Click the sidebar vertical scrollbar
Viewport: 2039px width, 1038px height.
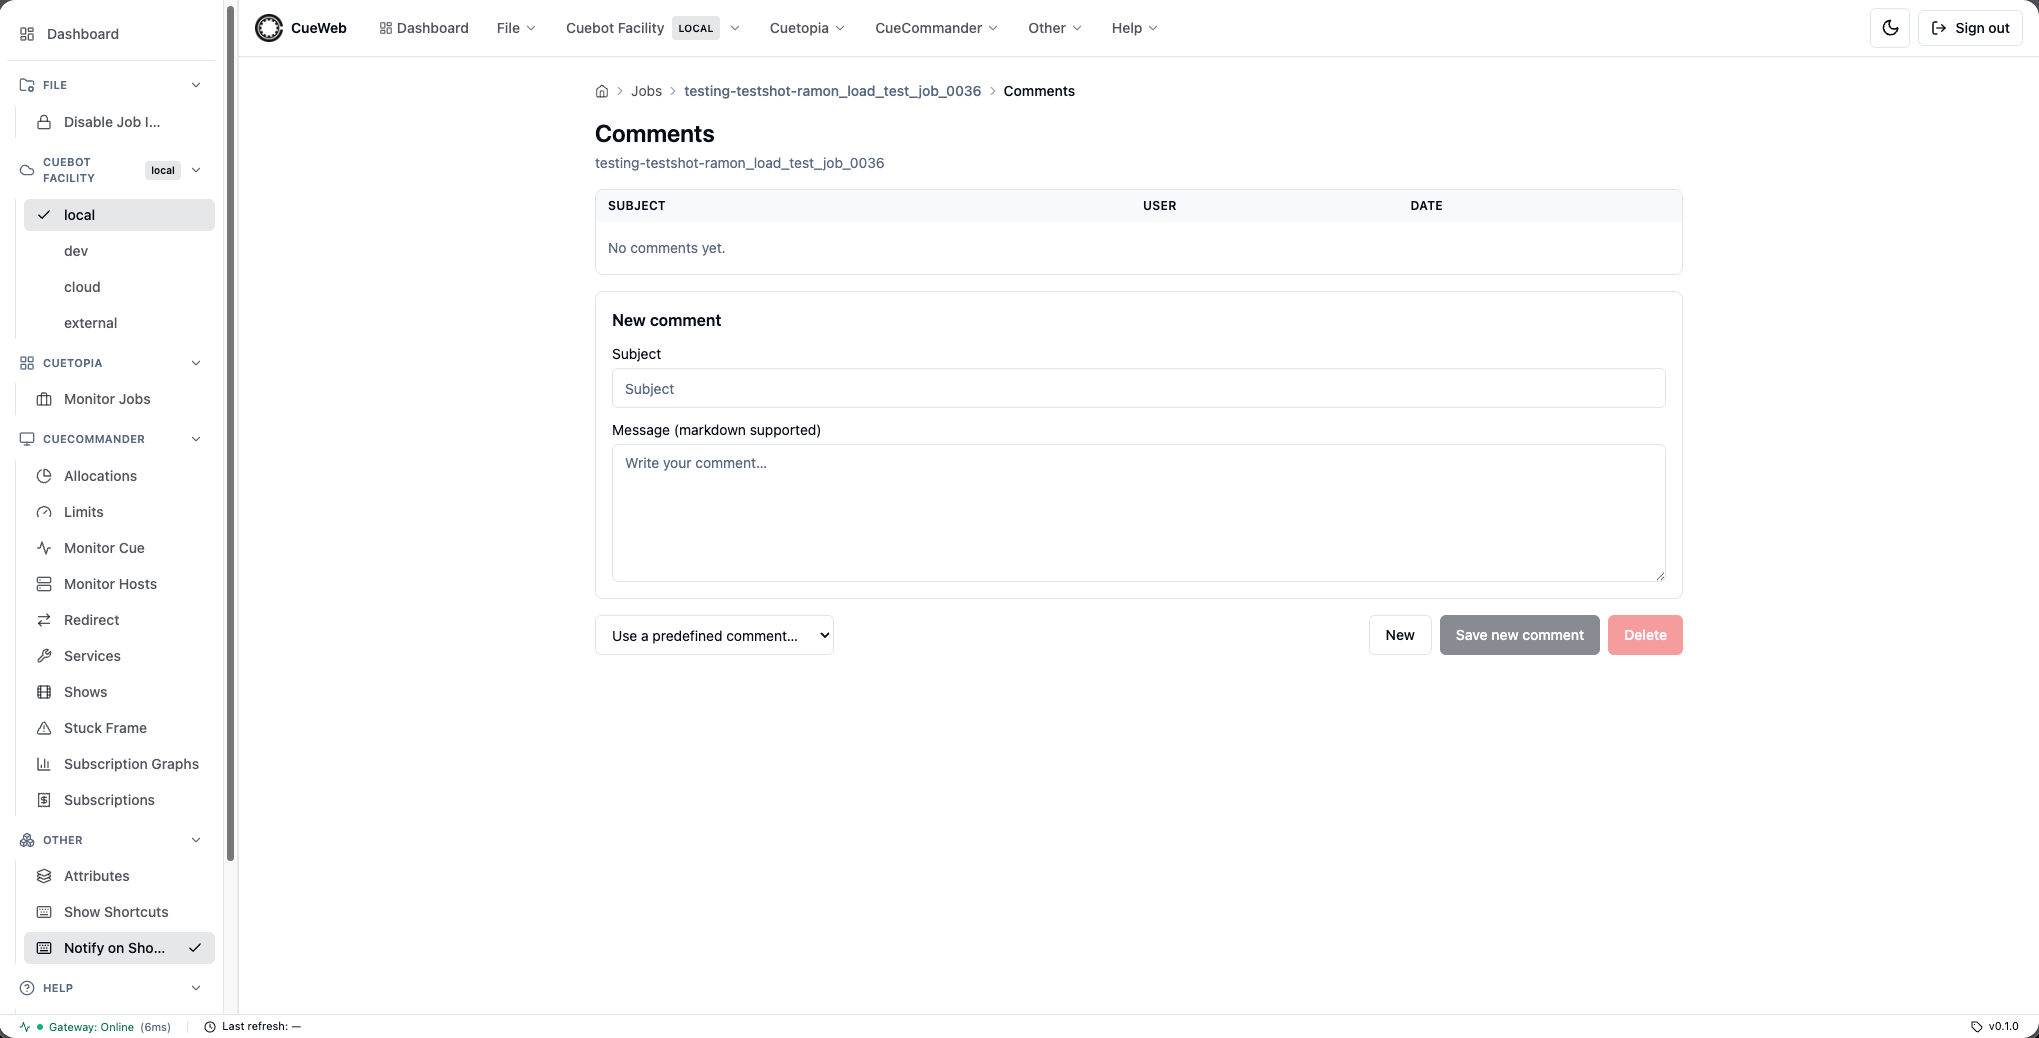[x=231, y=432]
